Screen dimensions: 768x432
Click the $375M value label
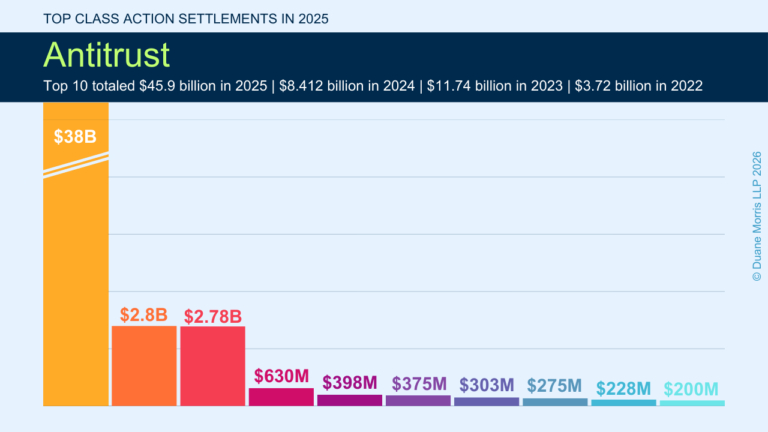[418, 383]
